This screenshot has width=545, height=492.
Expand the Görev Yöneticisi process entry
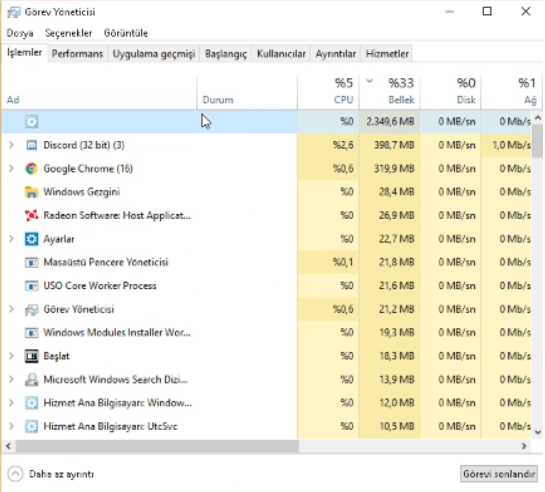click(x=11, y=309)
